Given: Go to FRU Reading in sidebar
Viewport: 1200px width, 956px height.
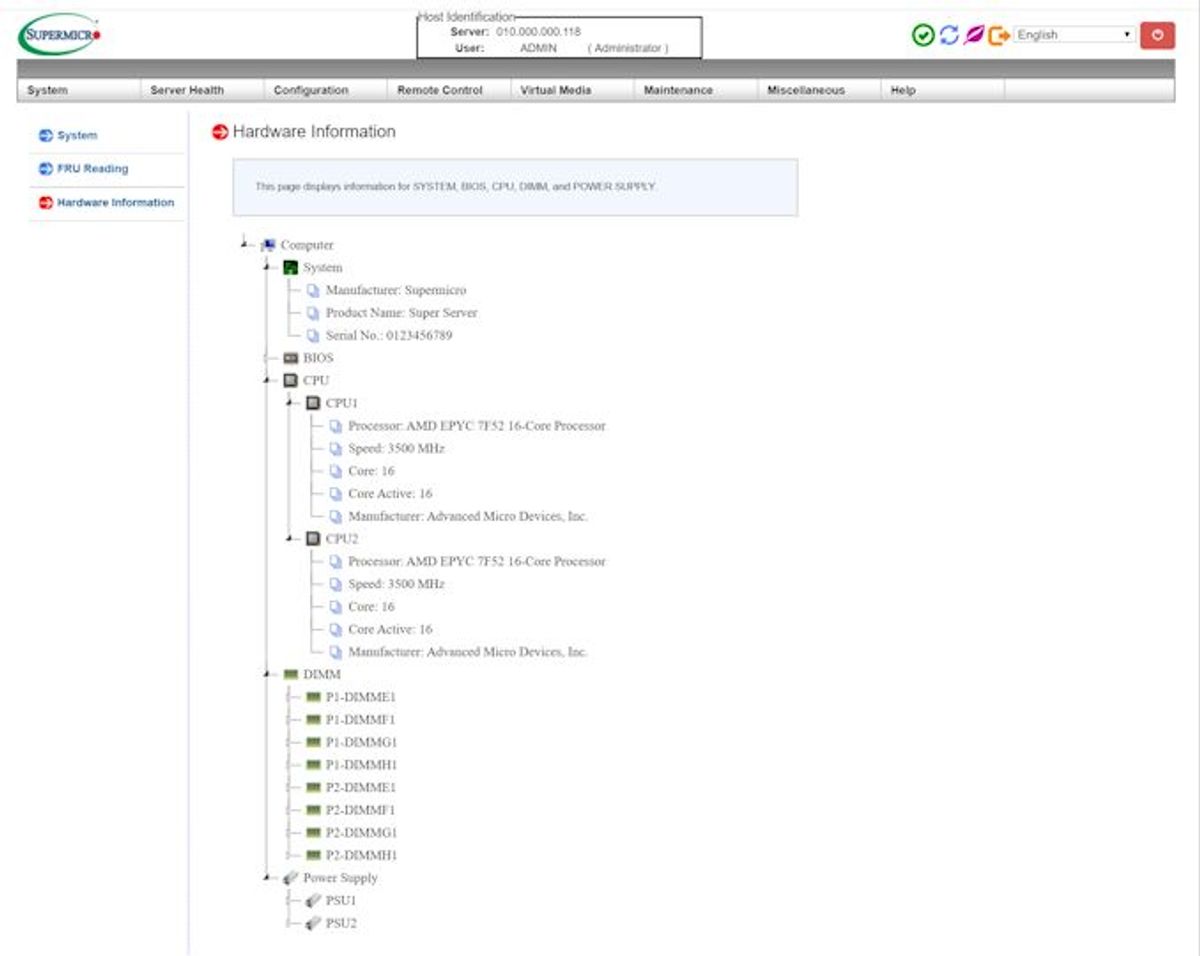Looking at the screenshot, I should pyautogui.click(x=92, y=169).
